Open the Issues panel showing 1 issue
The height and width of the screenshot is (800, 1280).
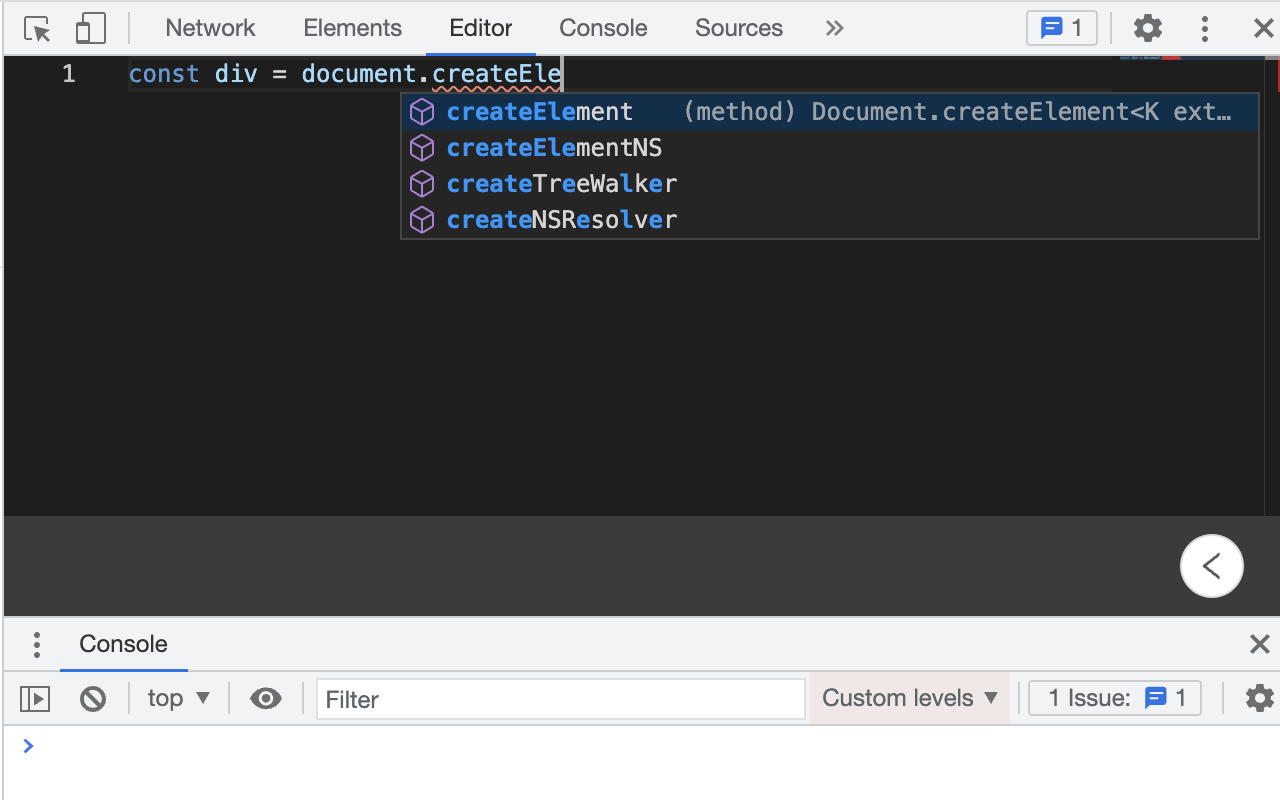click(1062, 28)
